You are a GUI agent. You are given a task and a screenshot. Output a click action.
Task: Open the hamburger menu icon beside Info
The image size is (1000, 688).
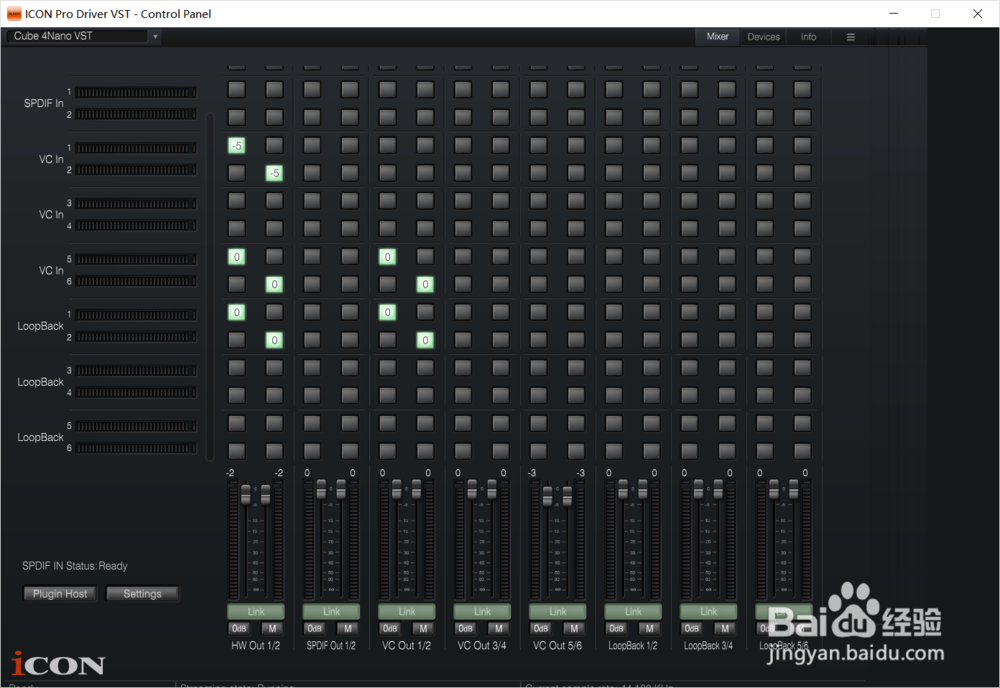coord(850,37)
